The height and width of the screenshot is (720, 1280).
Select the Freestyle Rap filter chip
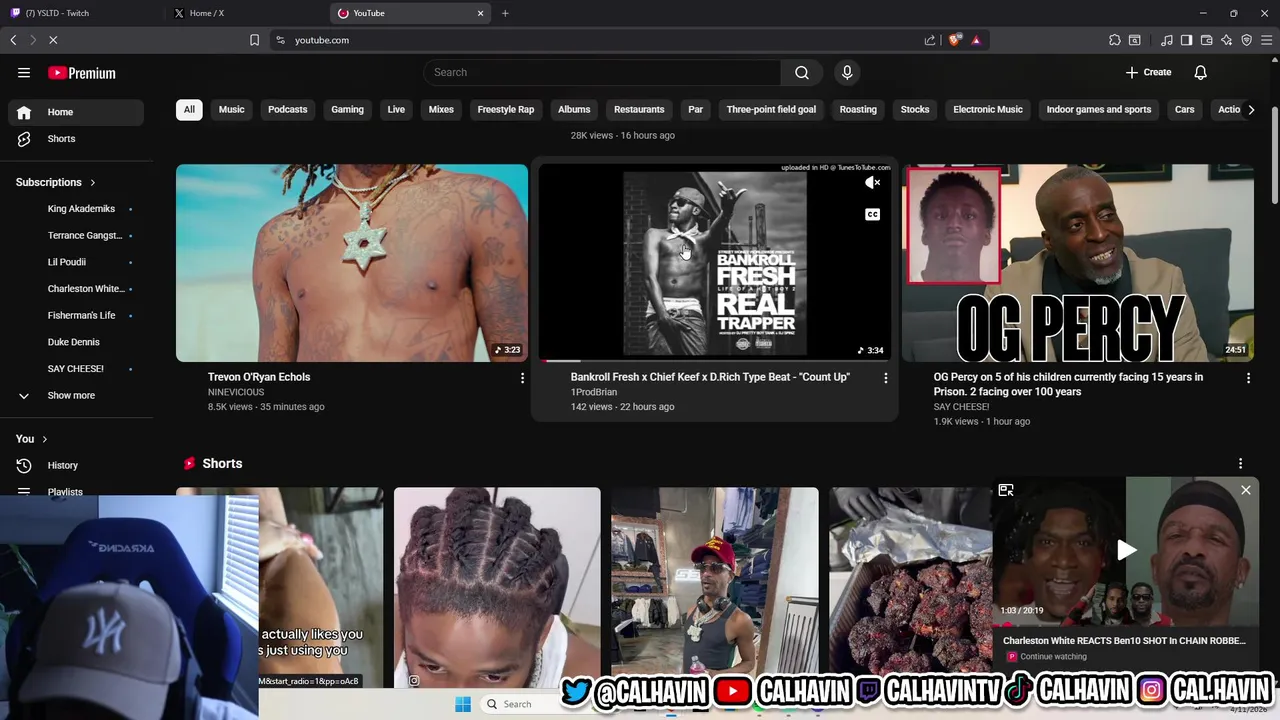(506, 109)
